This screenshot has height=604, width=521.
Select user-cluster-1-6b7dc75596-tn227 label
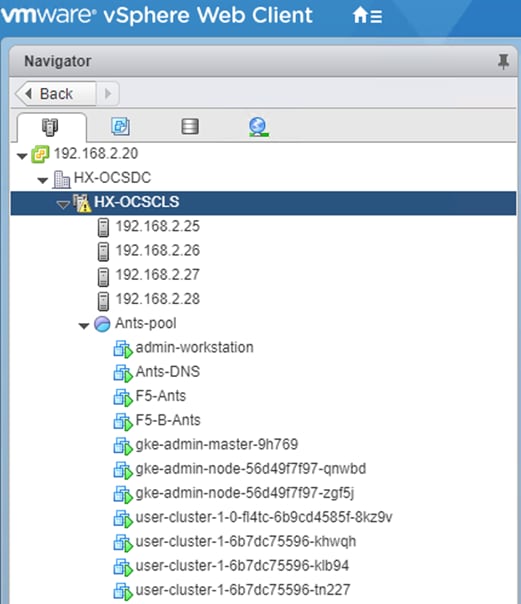[243, 591]
